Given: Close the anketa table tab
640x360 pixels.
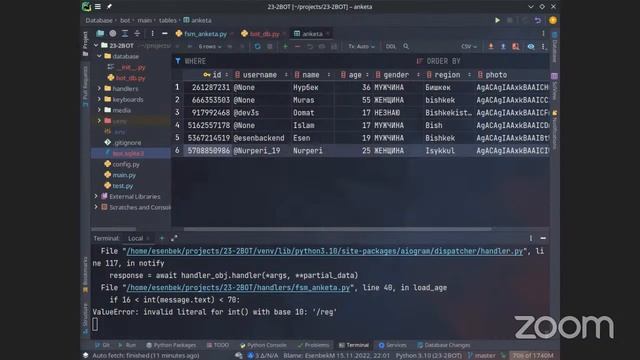Looking at the screenshot, I should 328,33.
